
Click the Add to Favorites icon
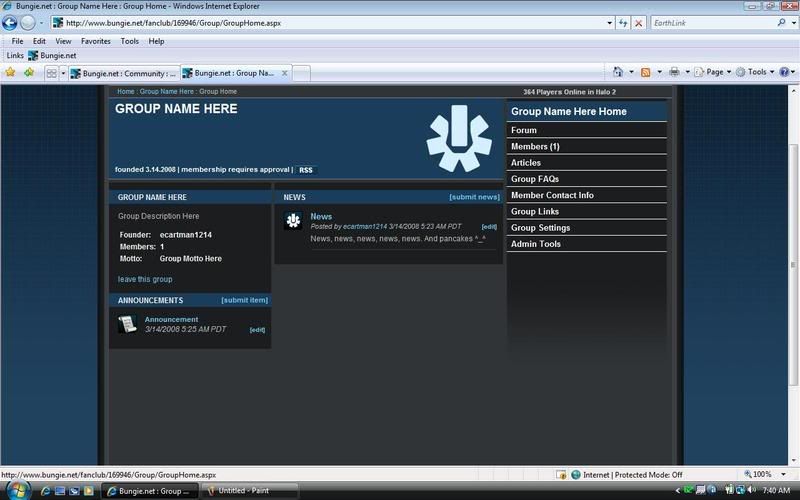(x=29, y=72)
